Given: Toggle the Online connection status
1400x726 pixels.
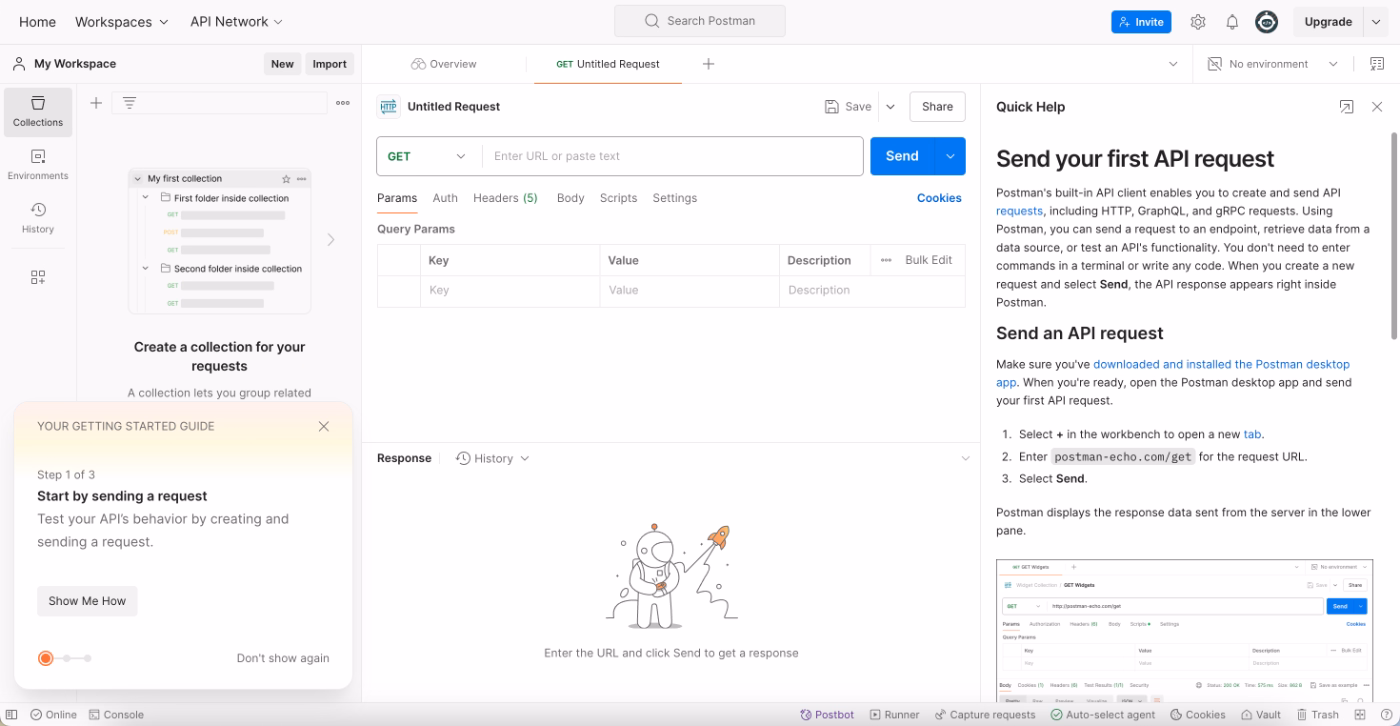Looking at the screenshot, I should (52, 714).
